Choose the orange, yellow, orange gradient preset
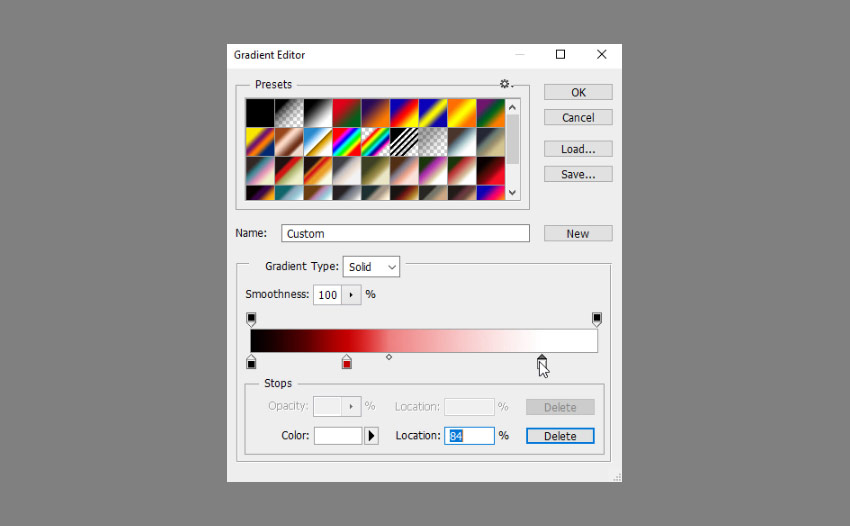Viewport: 850px width, 526px height. coord(462,113)
